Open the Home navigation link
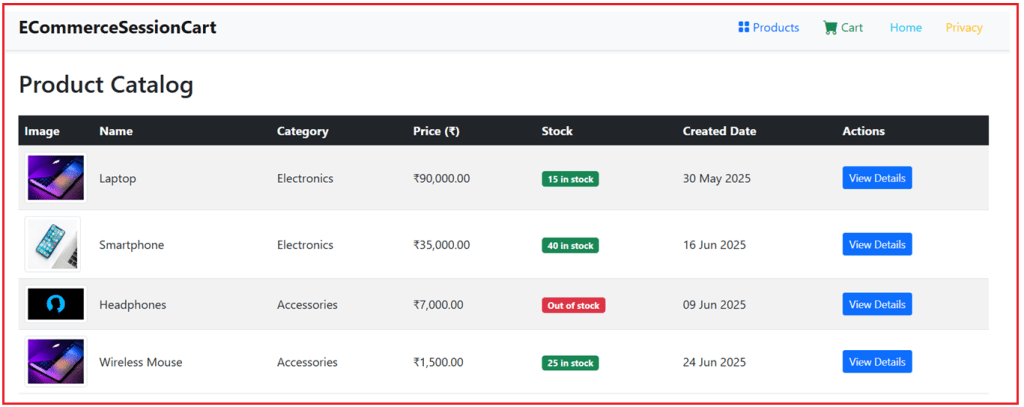This screenshot has height=407, width=1024. (905, 27)
